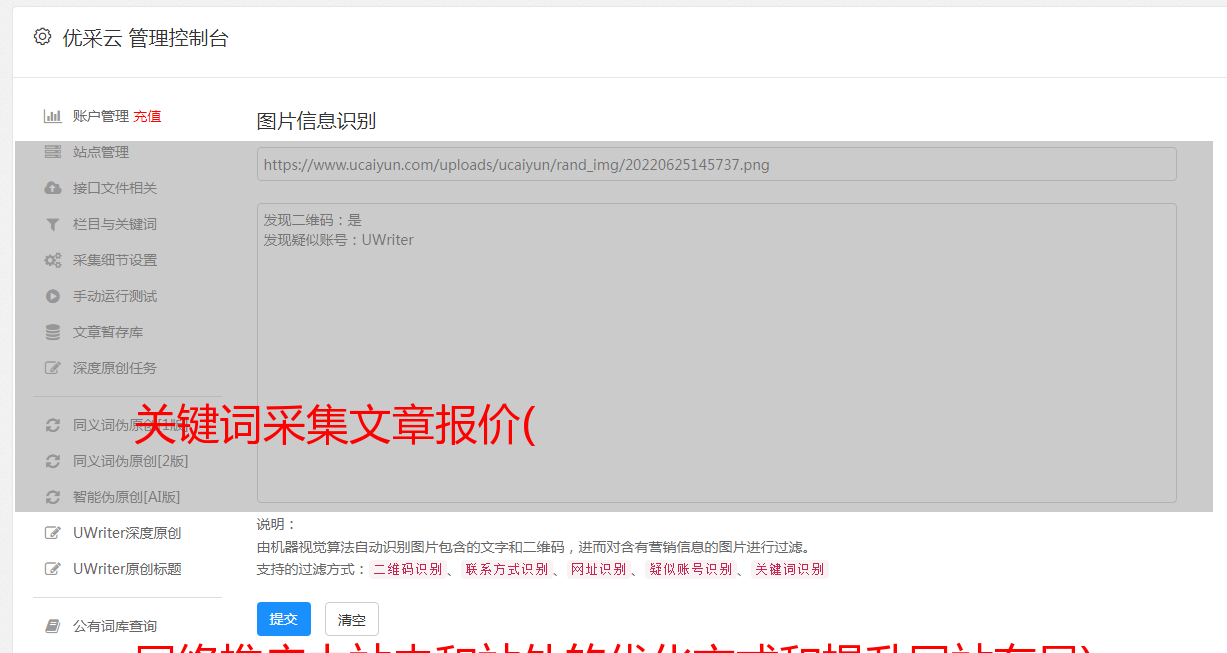
Task: Click the 优采云 管理控制台 title
Action: tap(145, 38)
